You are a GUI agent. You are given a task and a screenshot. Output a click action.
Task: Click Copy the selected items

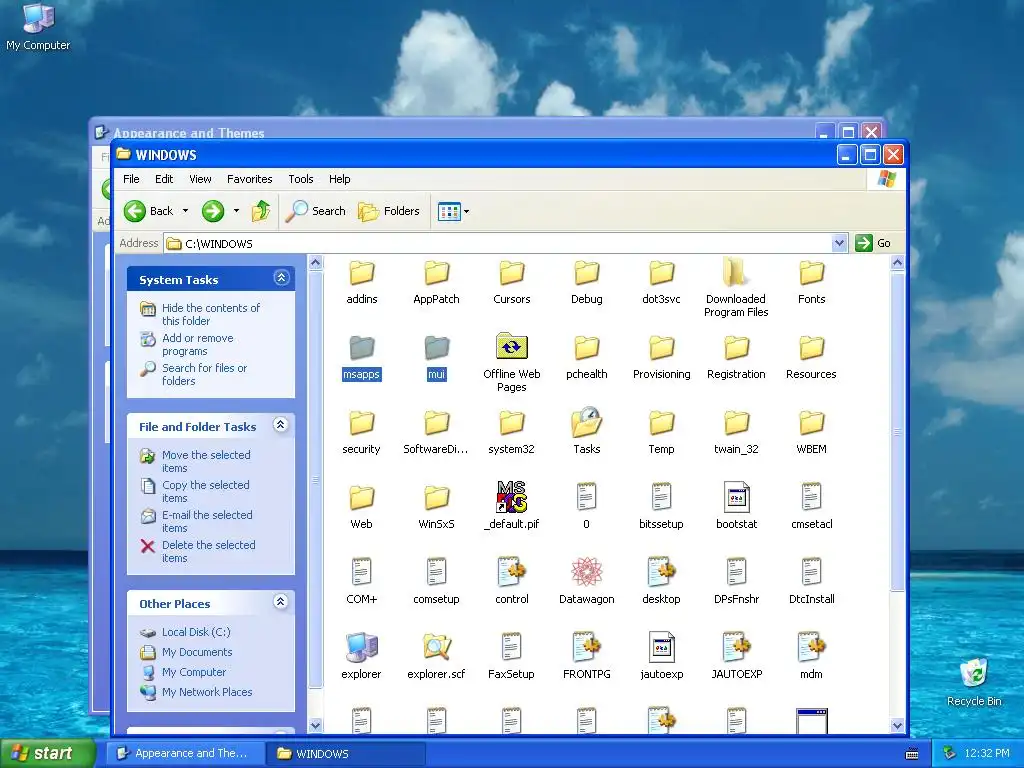(x=206, y=491)
